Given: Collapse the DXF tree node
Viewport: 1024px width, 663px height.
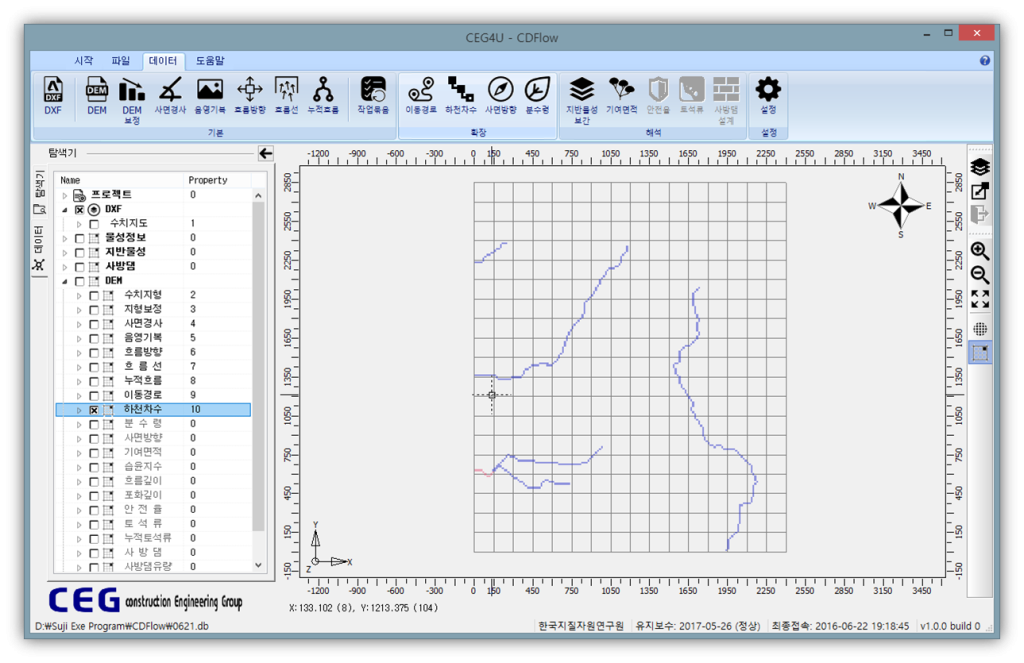Looking at the screenshot, I should click(65, 210).
